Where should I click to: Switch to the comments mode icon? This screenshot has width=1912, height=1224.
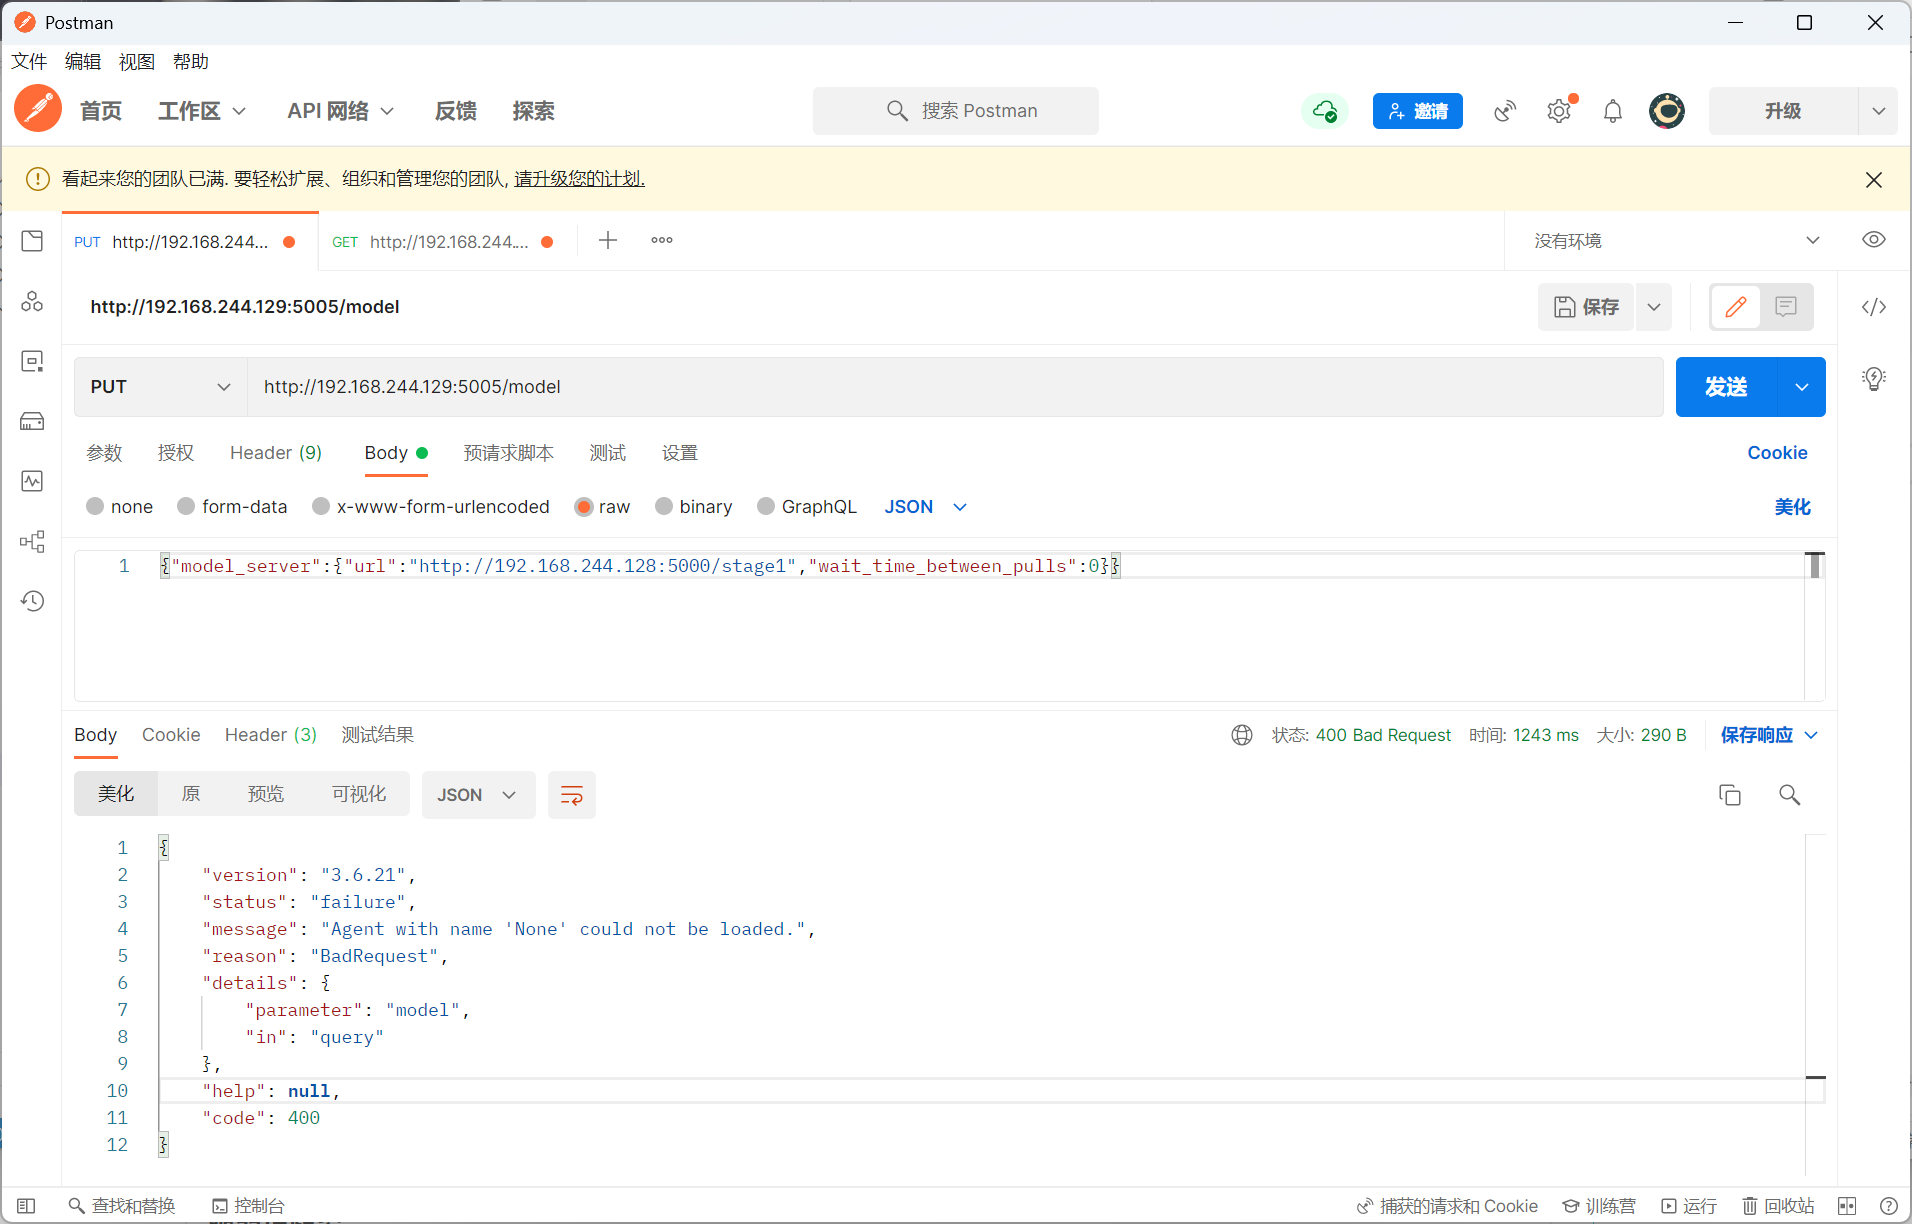(1786, 307)
